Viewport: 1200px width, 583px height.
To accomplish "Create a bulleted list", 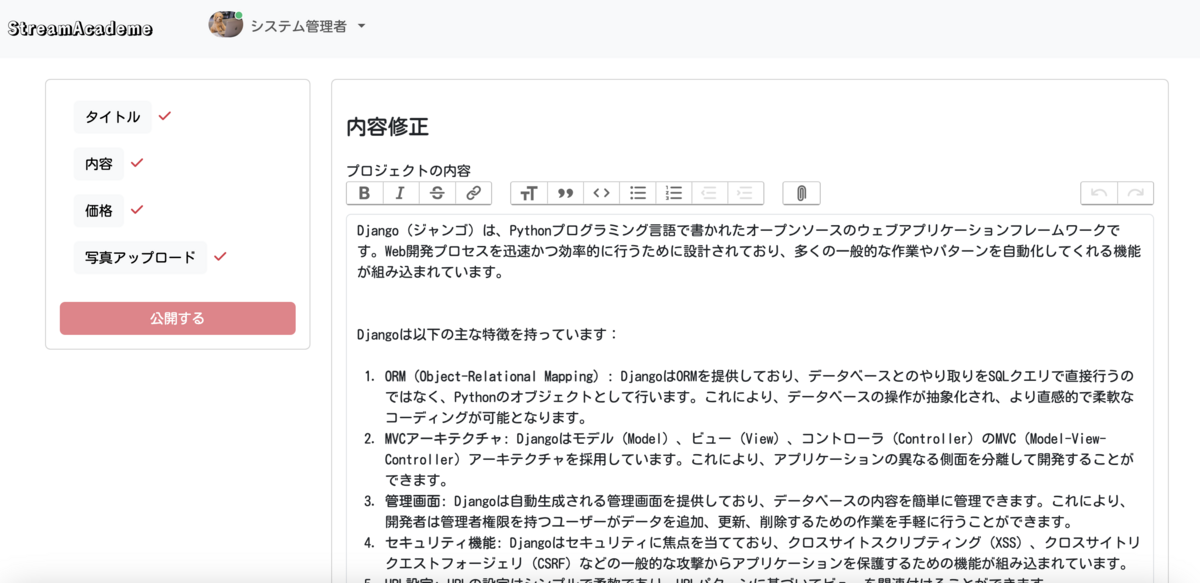I will pyautogui.click(x=637, y=193).
